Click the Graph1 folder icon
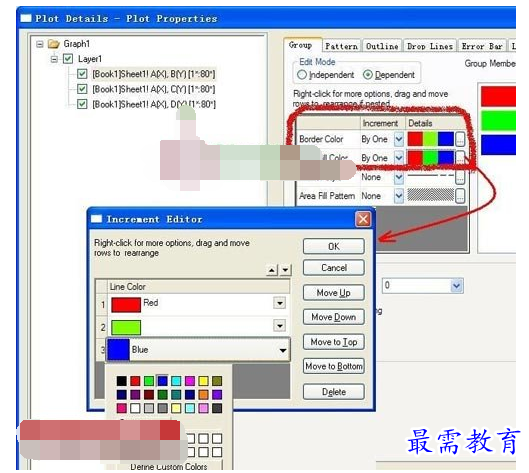Image resolution: width=529 pixels, height=473 pixels. (54, 44)
